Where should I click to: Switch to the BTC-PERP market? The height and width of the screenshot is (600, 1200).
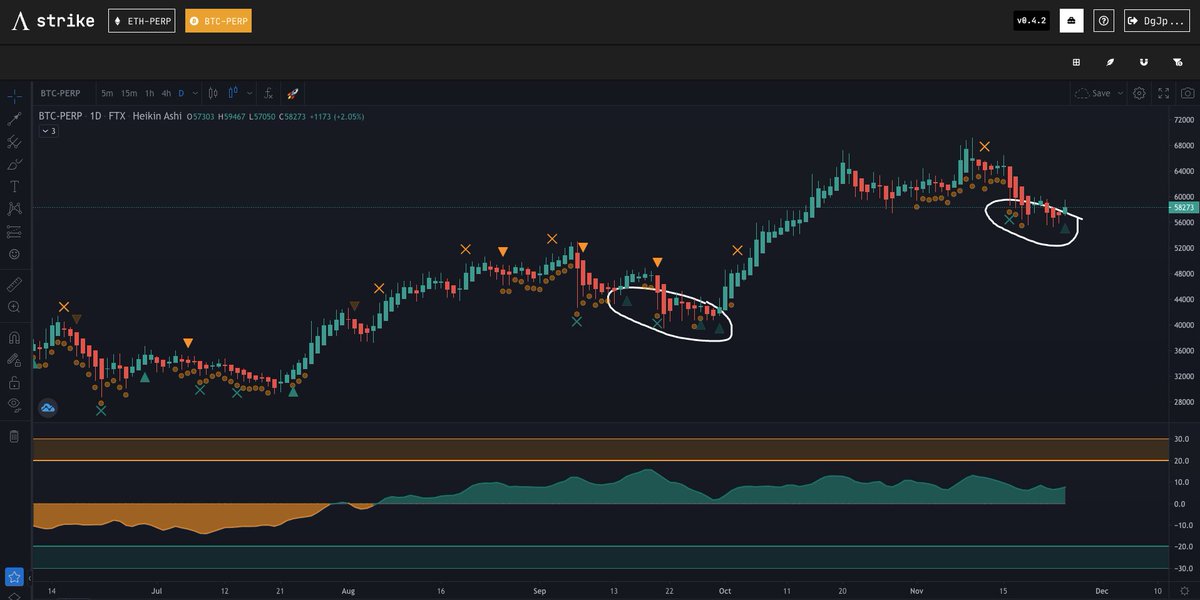[x=218, y=21]
